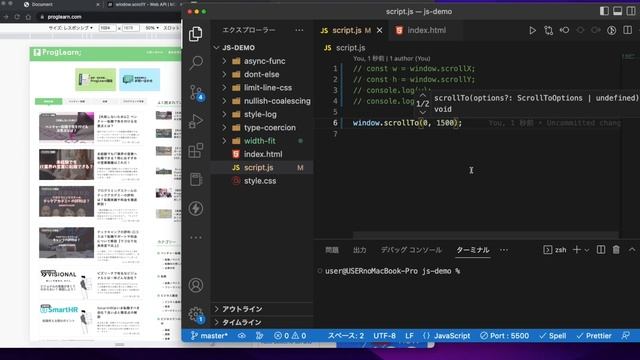Collapse the JS-DEMO root folder
The width and height of the screenshot is (640, 360).
(217, 48)
